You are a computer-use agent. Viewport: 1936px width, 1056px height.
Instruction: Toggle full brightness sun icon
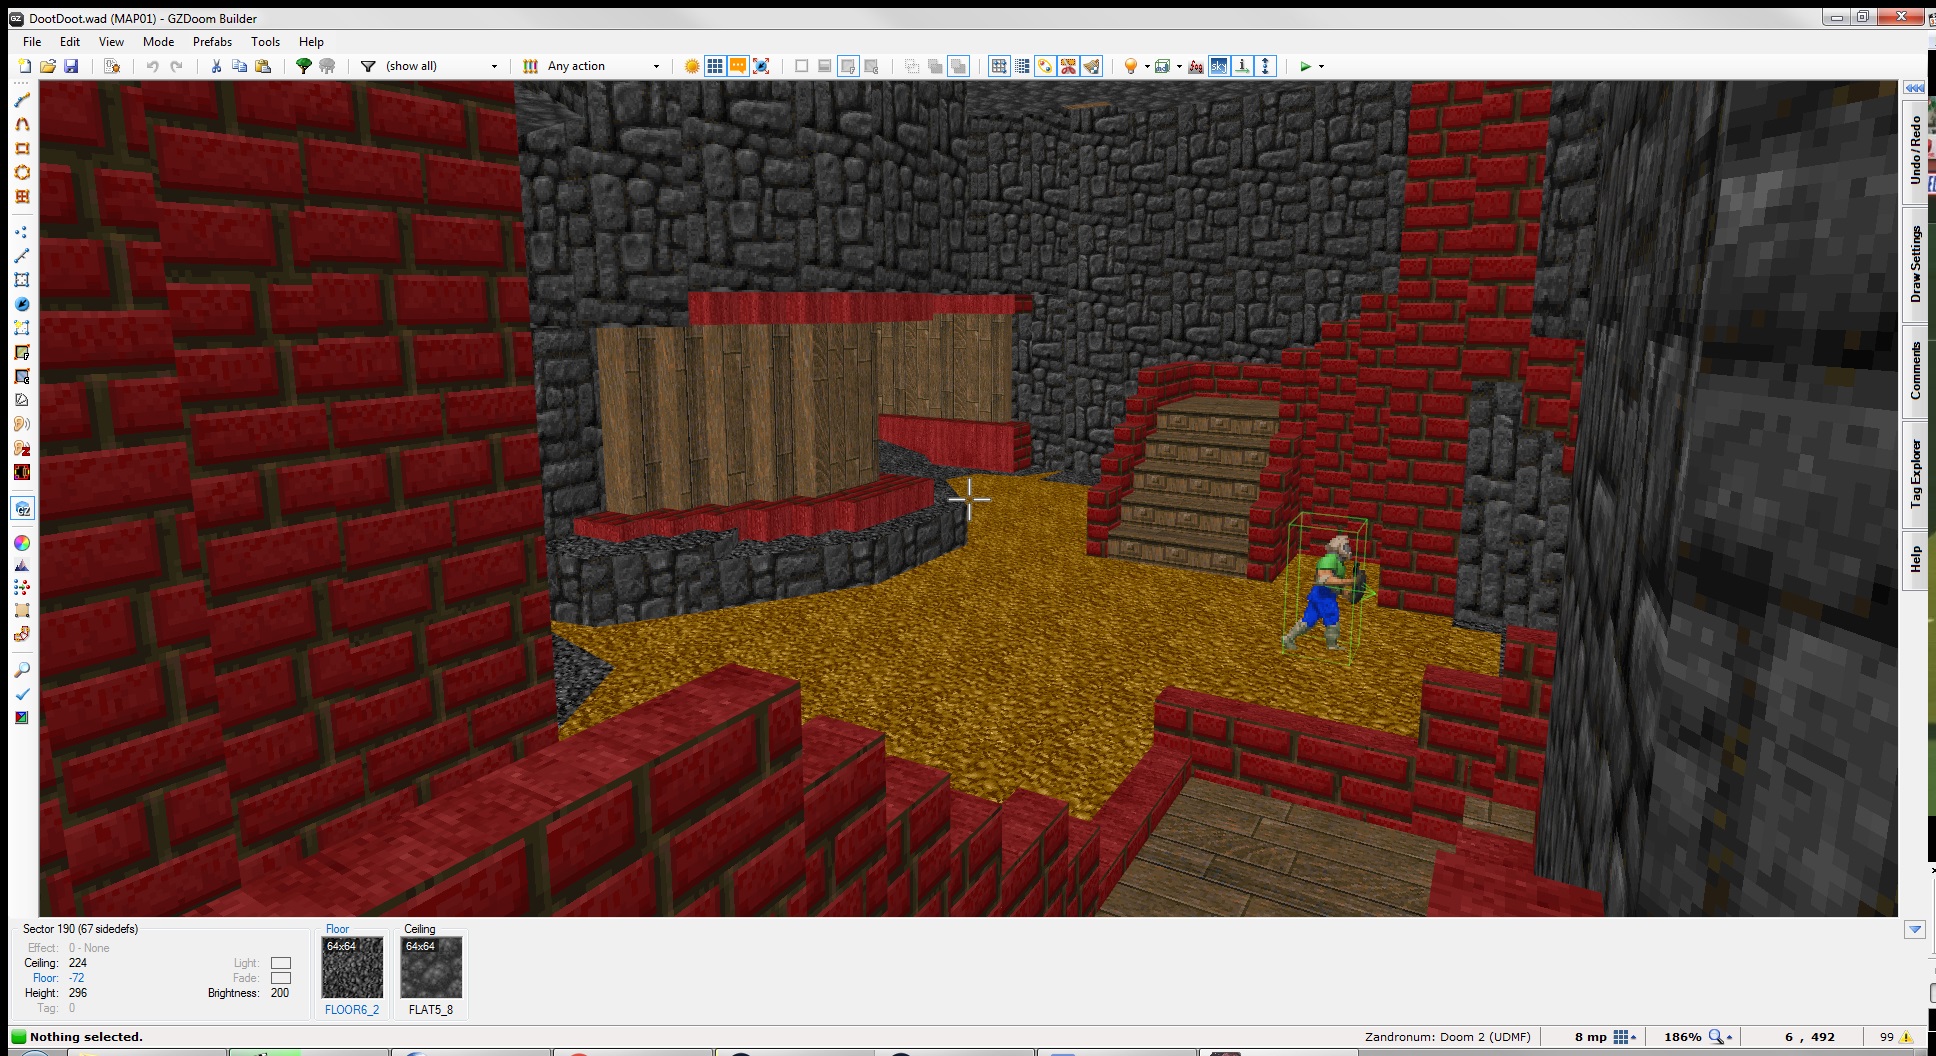tap(692, 66)
